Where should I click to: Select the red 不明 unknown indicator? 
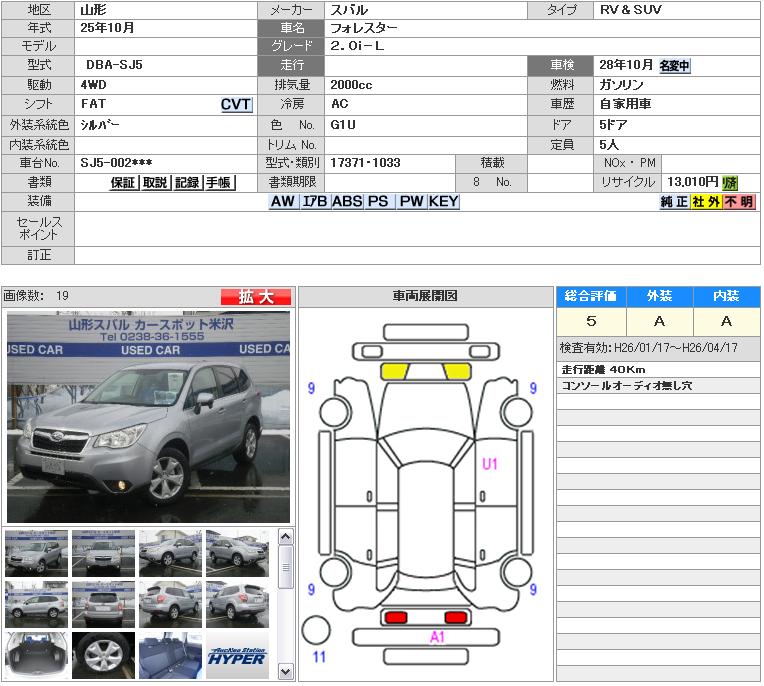[x=739, y=202]
